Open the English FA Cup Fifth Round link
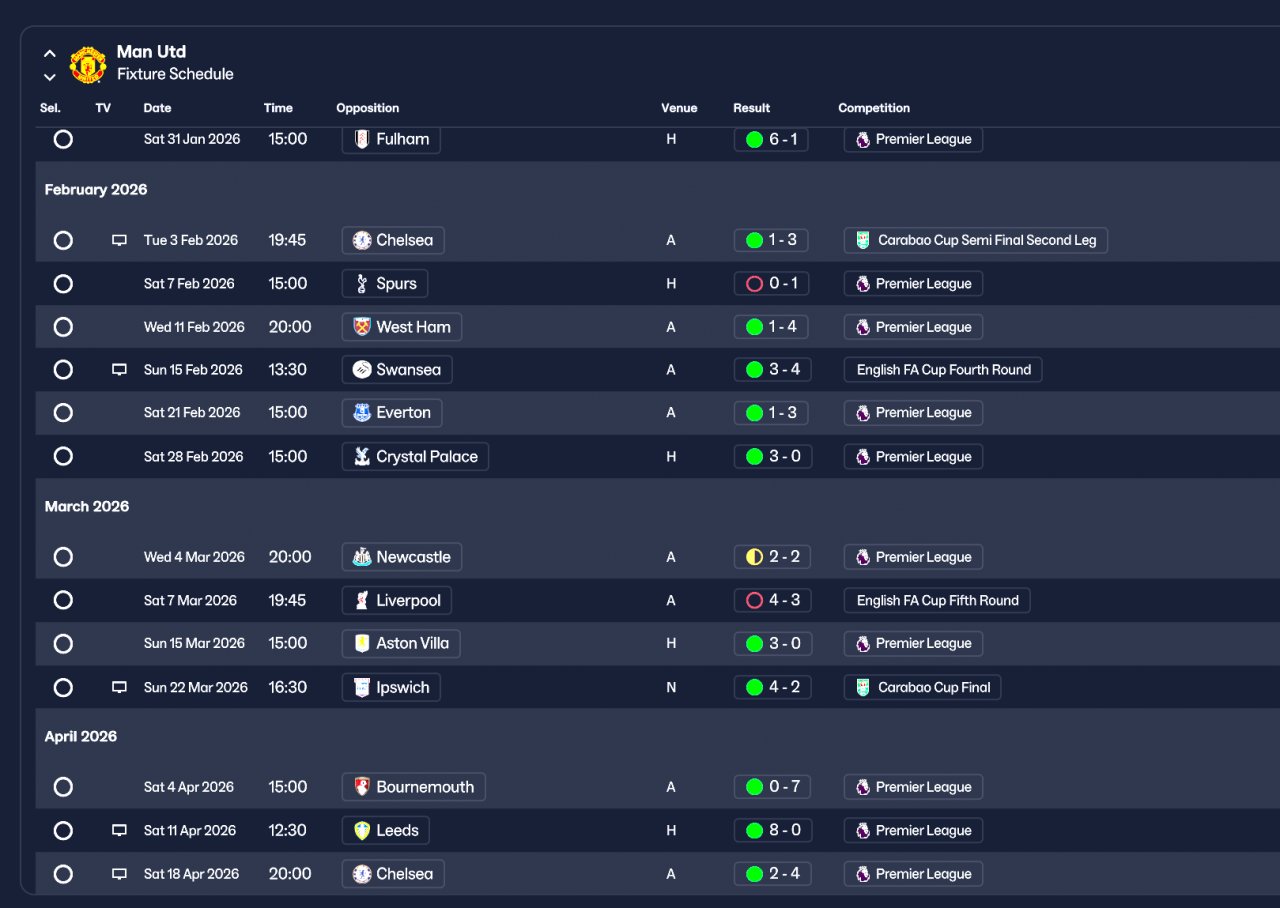 (x=937, y=600)
